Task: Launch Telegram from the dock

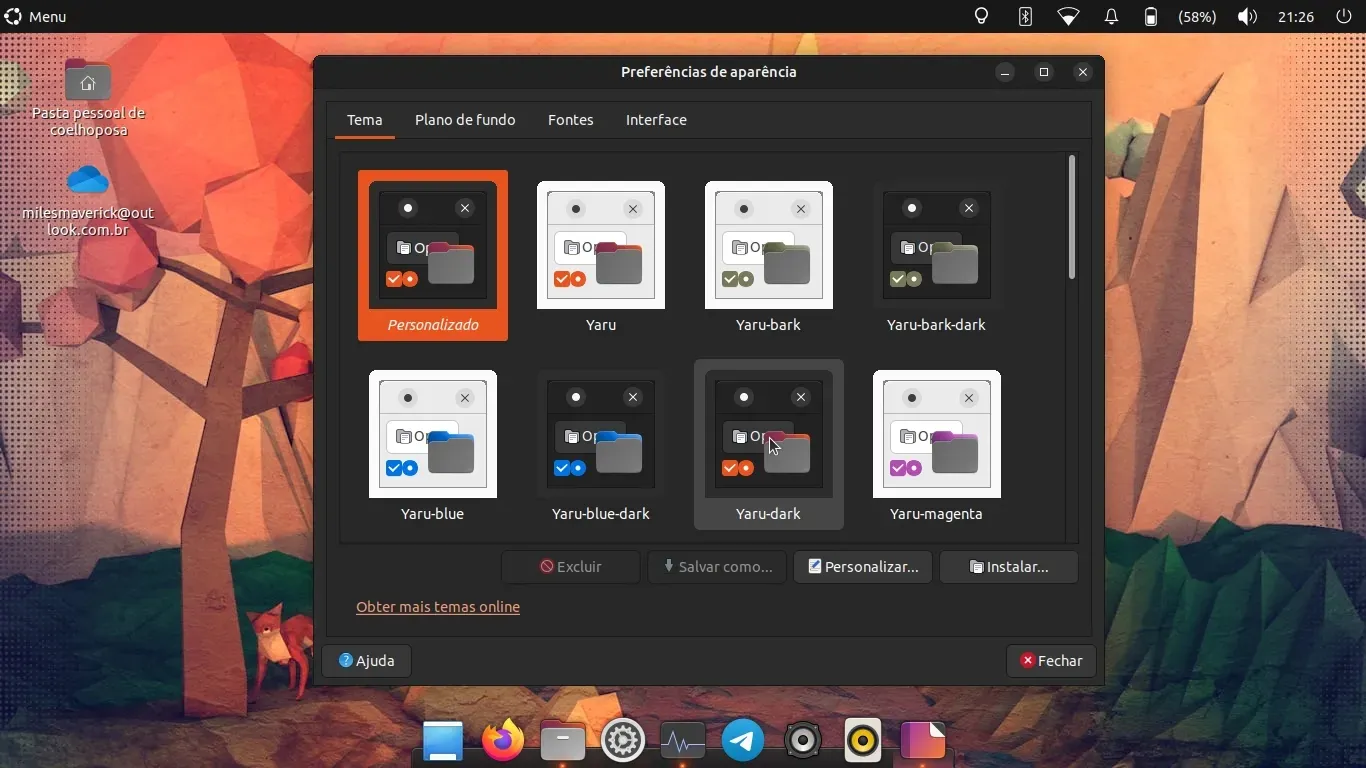Action: [x=743, y=741]
